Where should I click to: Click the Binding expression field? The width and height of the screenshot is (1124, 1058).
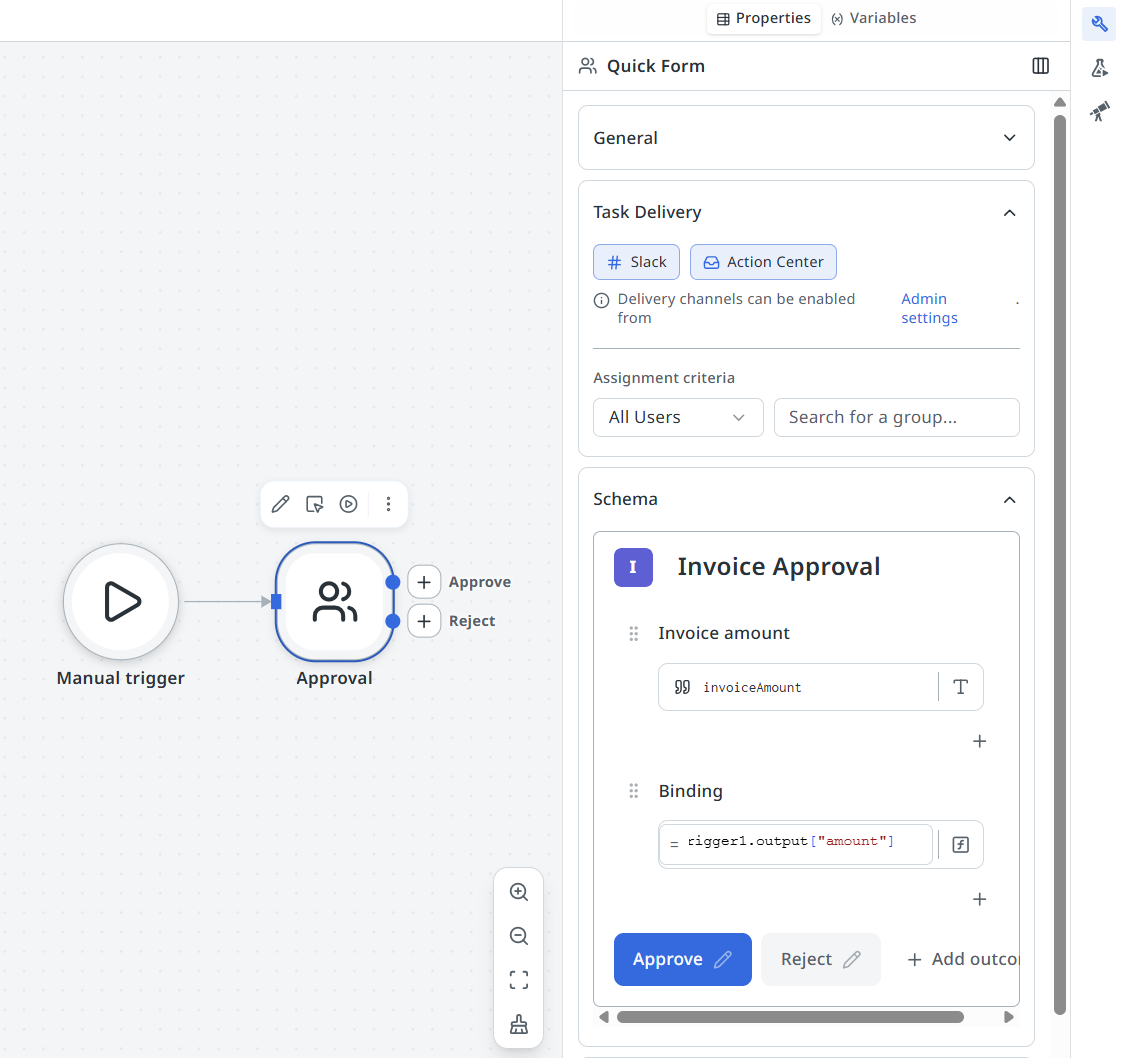click(796, 844)
